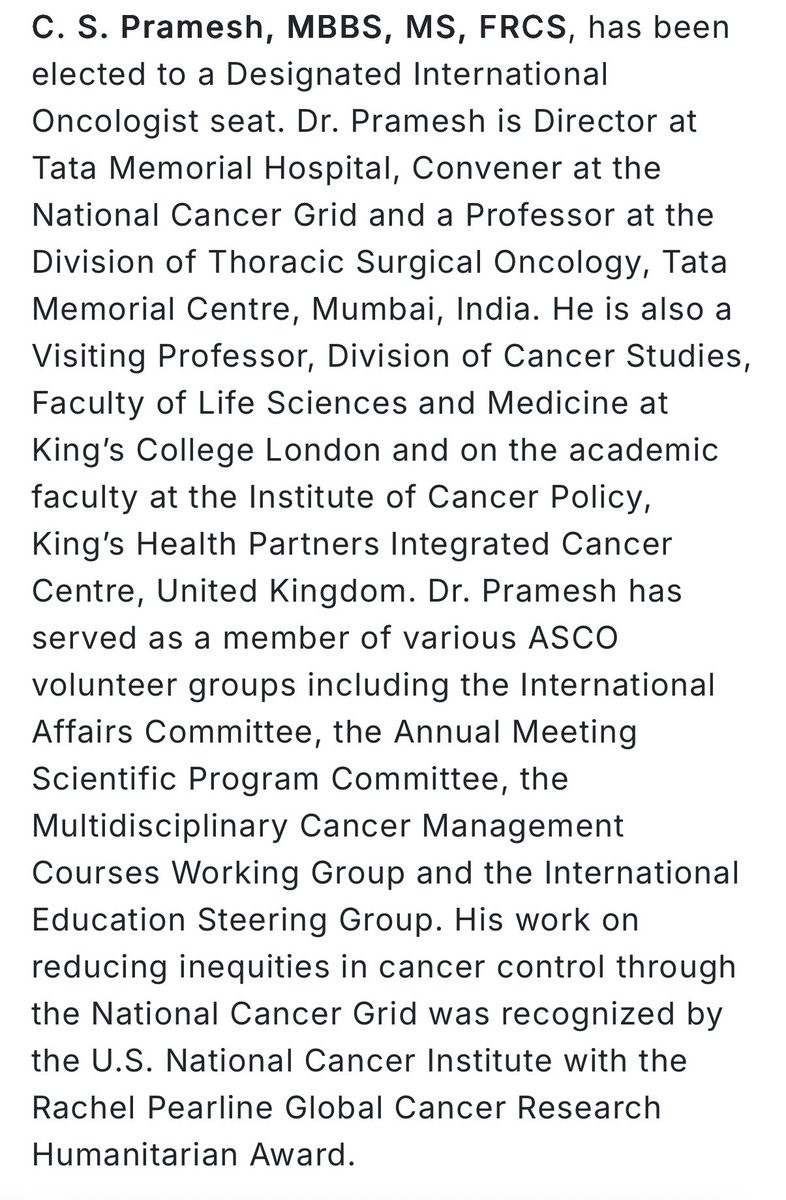This screenshot has height=1200, width=786.
Task: Click the Visiting Professor phrase
Action: click(171, 356)
